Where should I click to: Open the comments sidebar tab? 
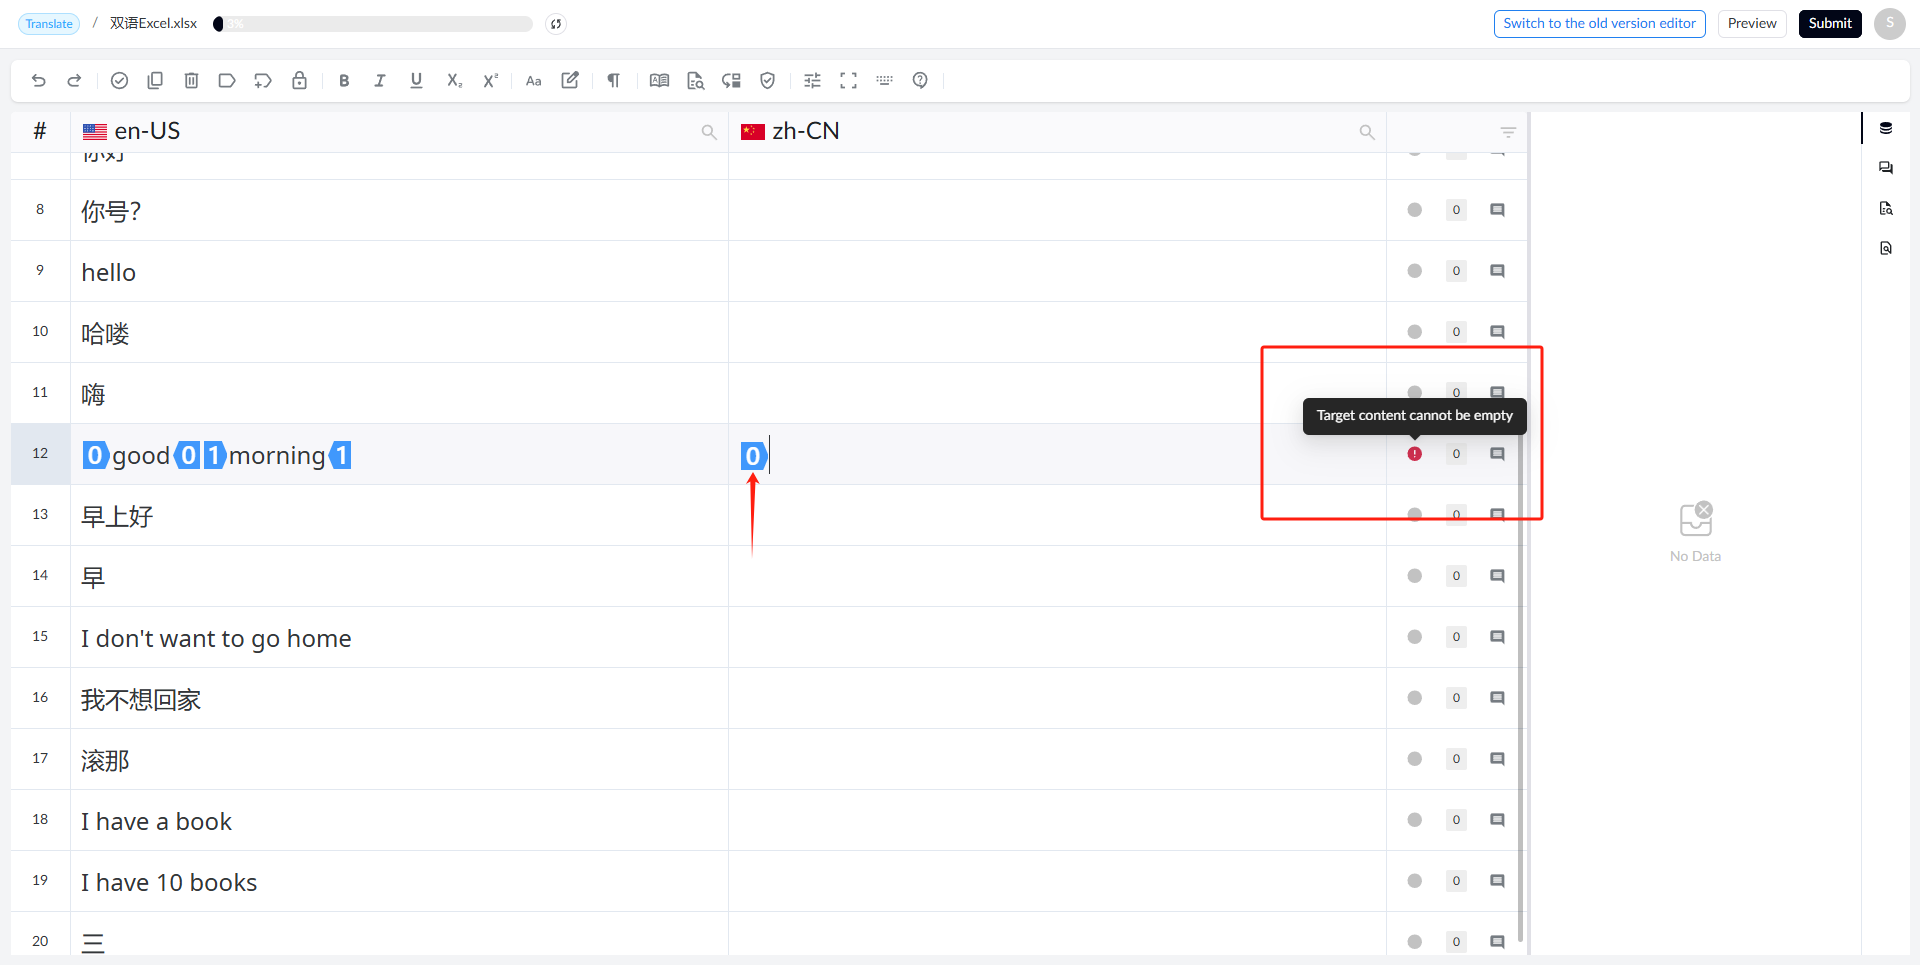click(1886, 168)
